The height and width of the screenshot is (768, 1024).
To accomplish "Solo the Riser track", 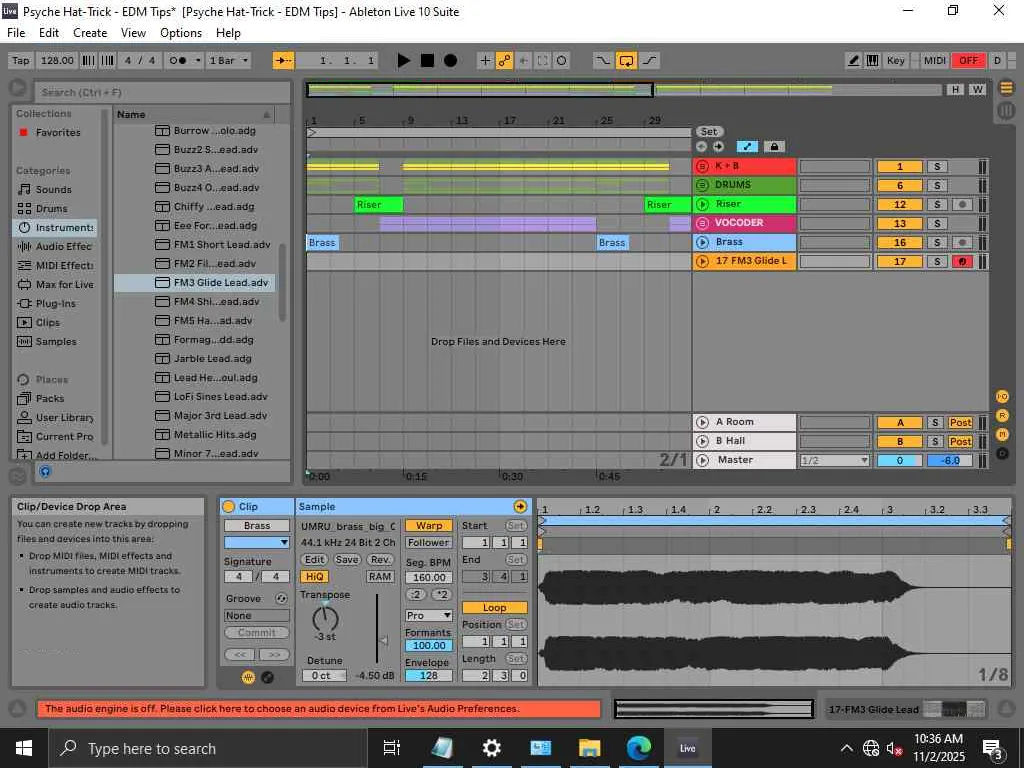I will click(937, 204).
